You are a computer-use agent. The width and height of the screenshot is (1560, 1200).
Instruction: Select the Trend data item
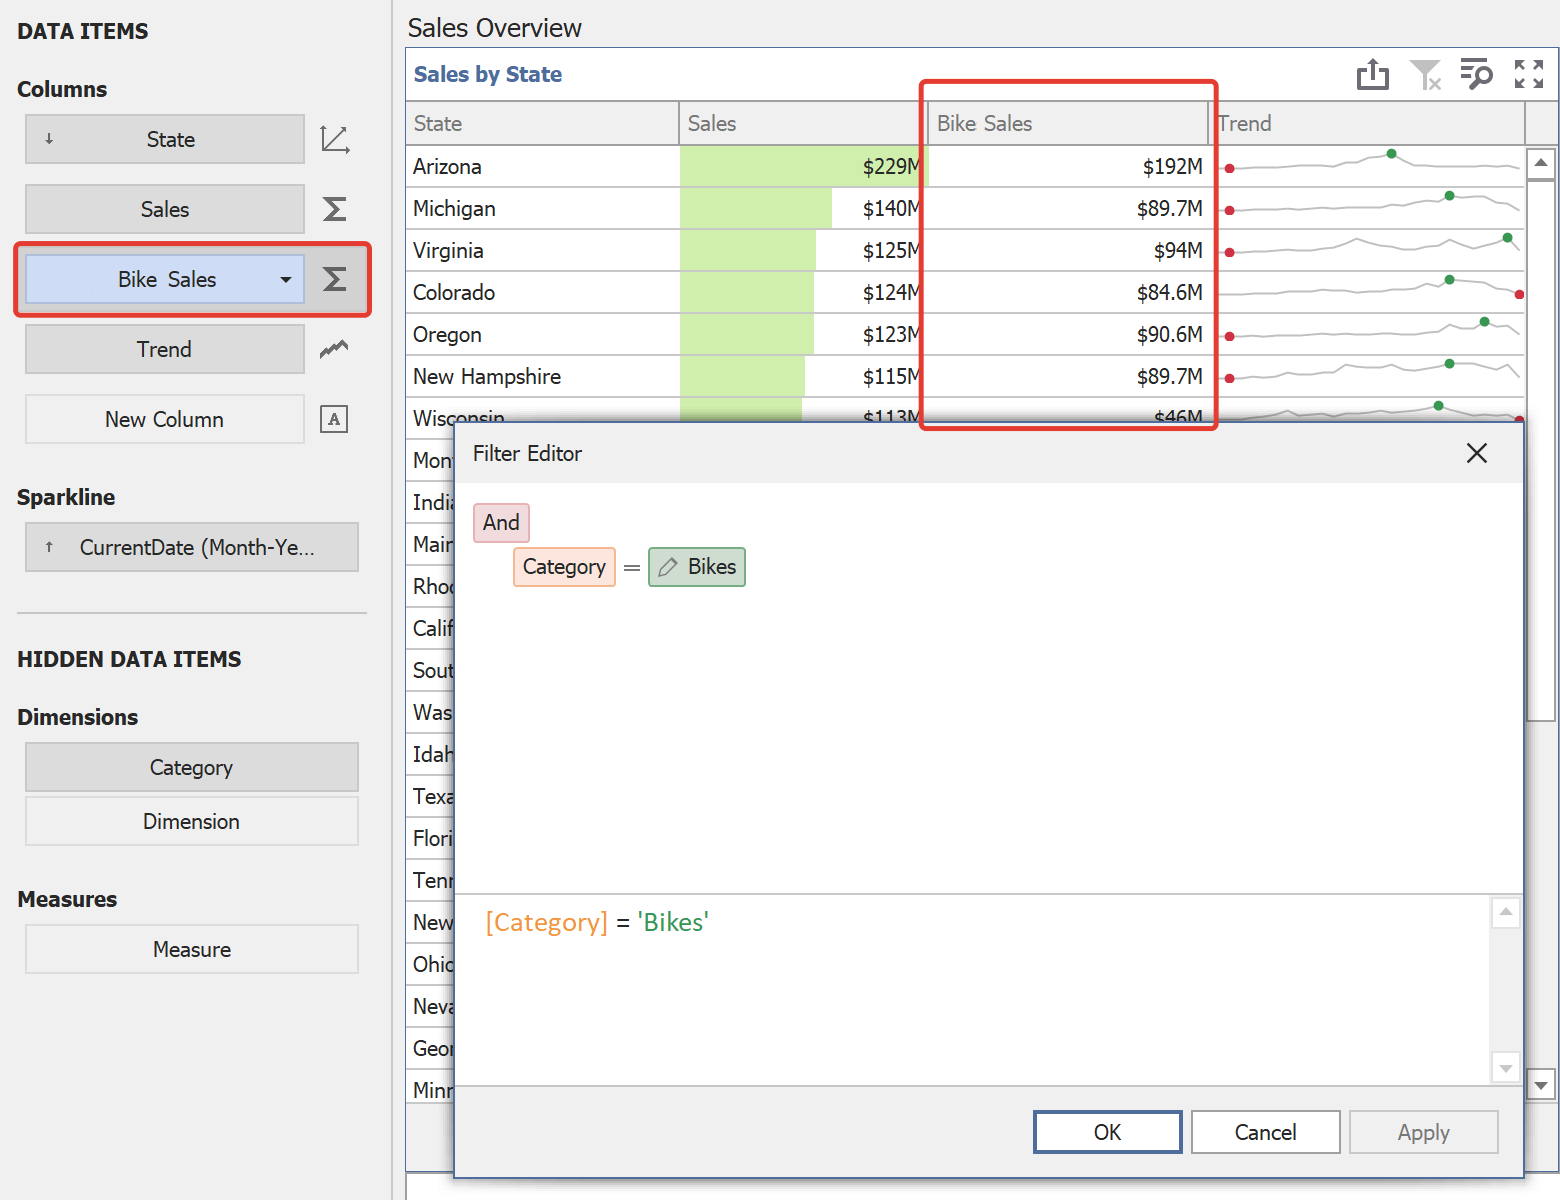(x=165, y=349)
